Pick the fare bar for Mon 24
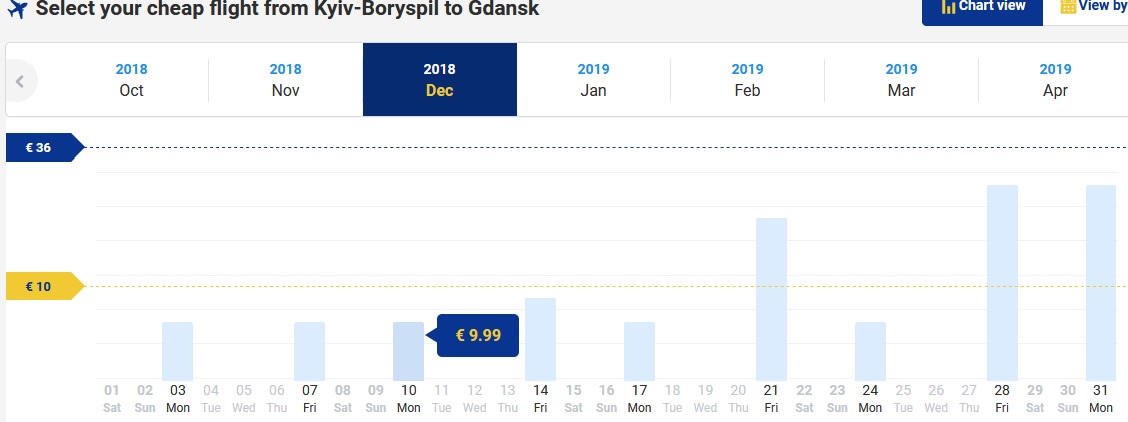The width and height of the screenshot is (1128, 422). click(x=870, y=351)
